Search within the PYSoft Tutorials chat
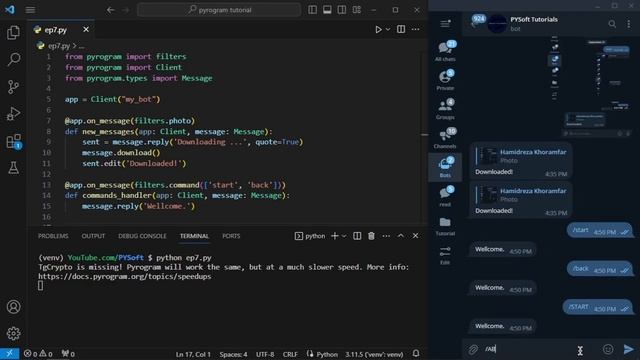 click(x=612, y=24)
